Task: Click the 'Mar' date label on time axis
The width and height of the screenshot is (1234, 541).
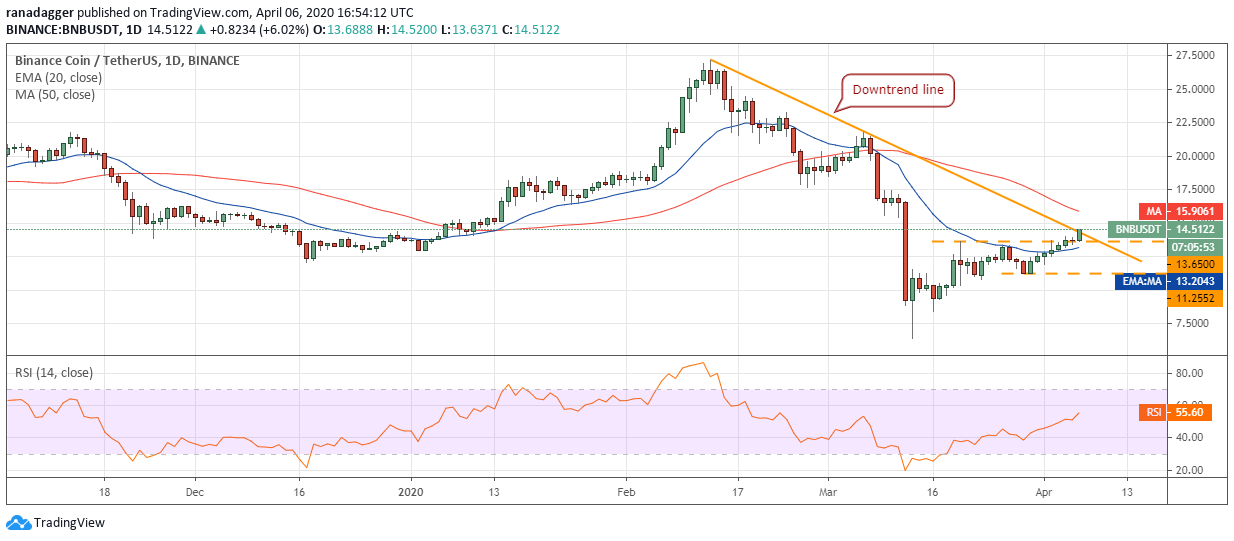Action: [829, 492]
